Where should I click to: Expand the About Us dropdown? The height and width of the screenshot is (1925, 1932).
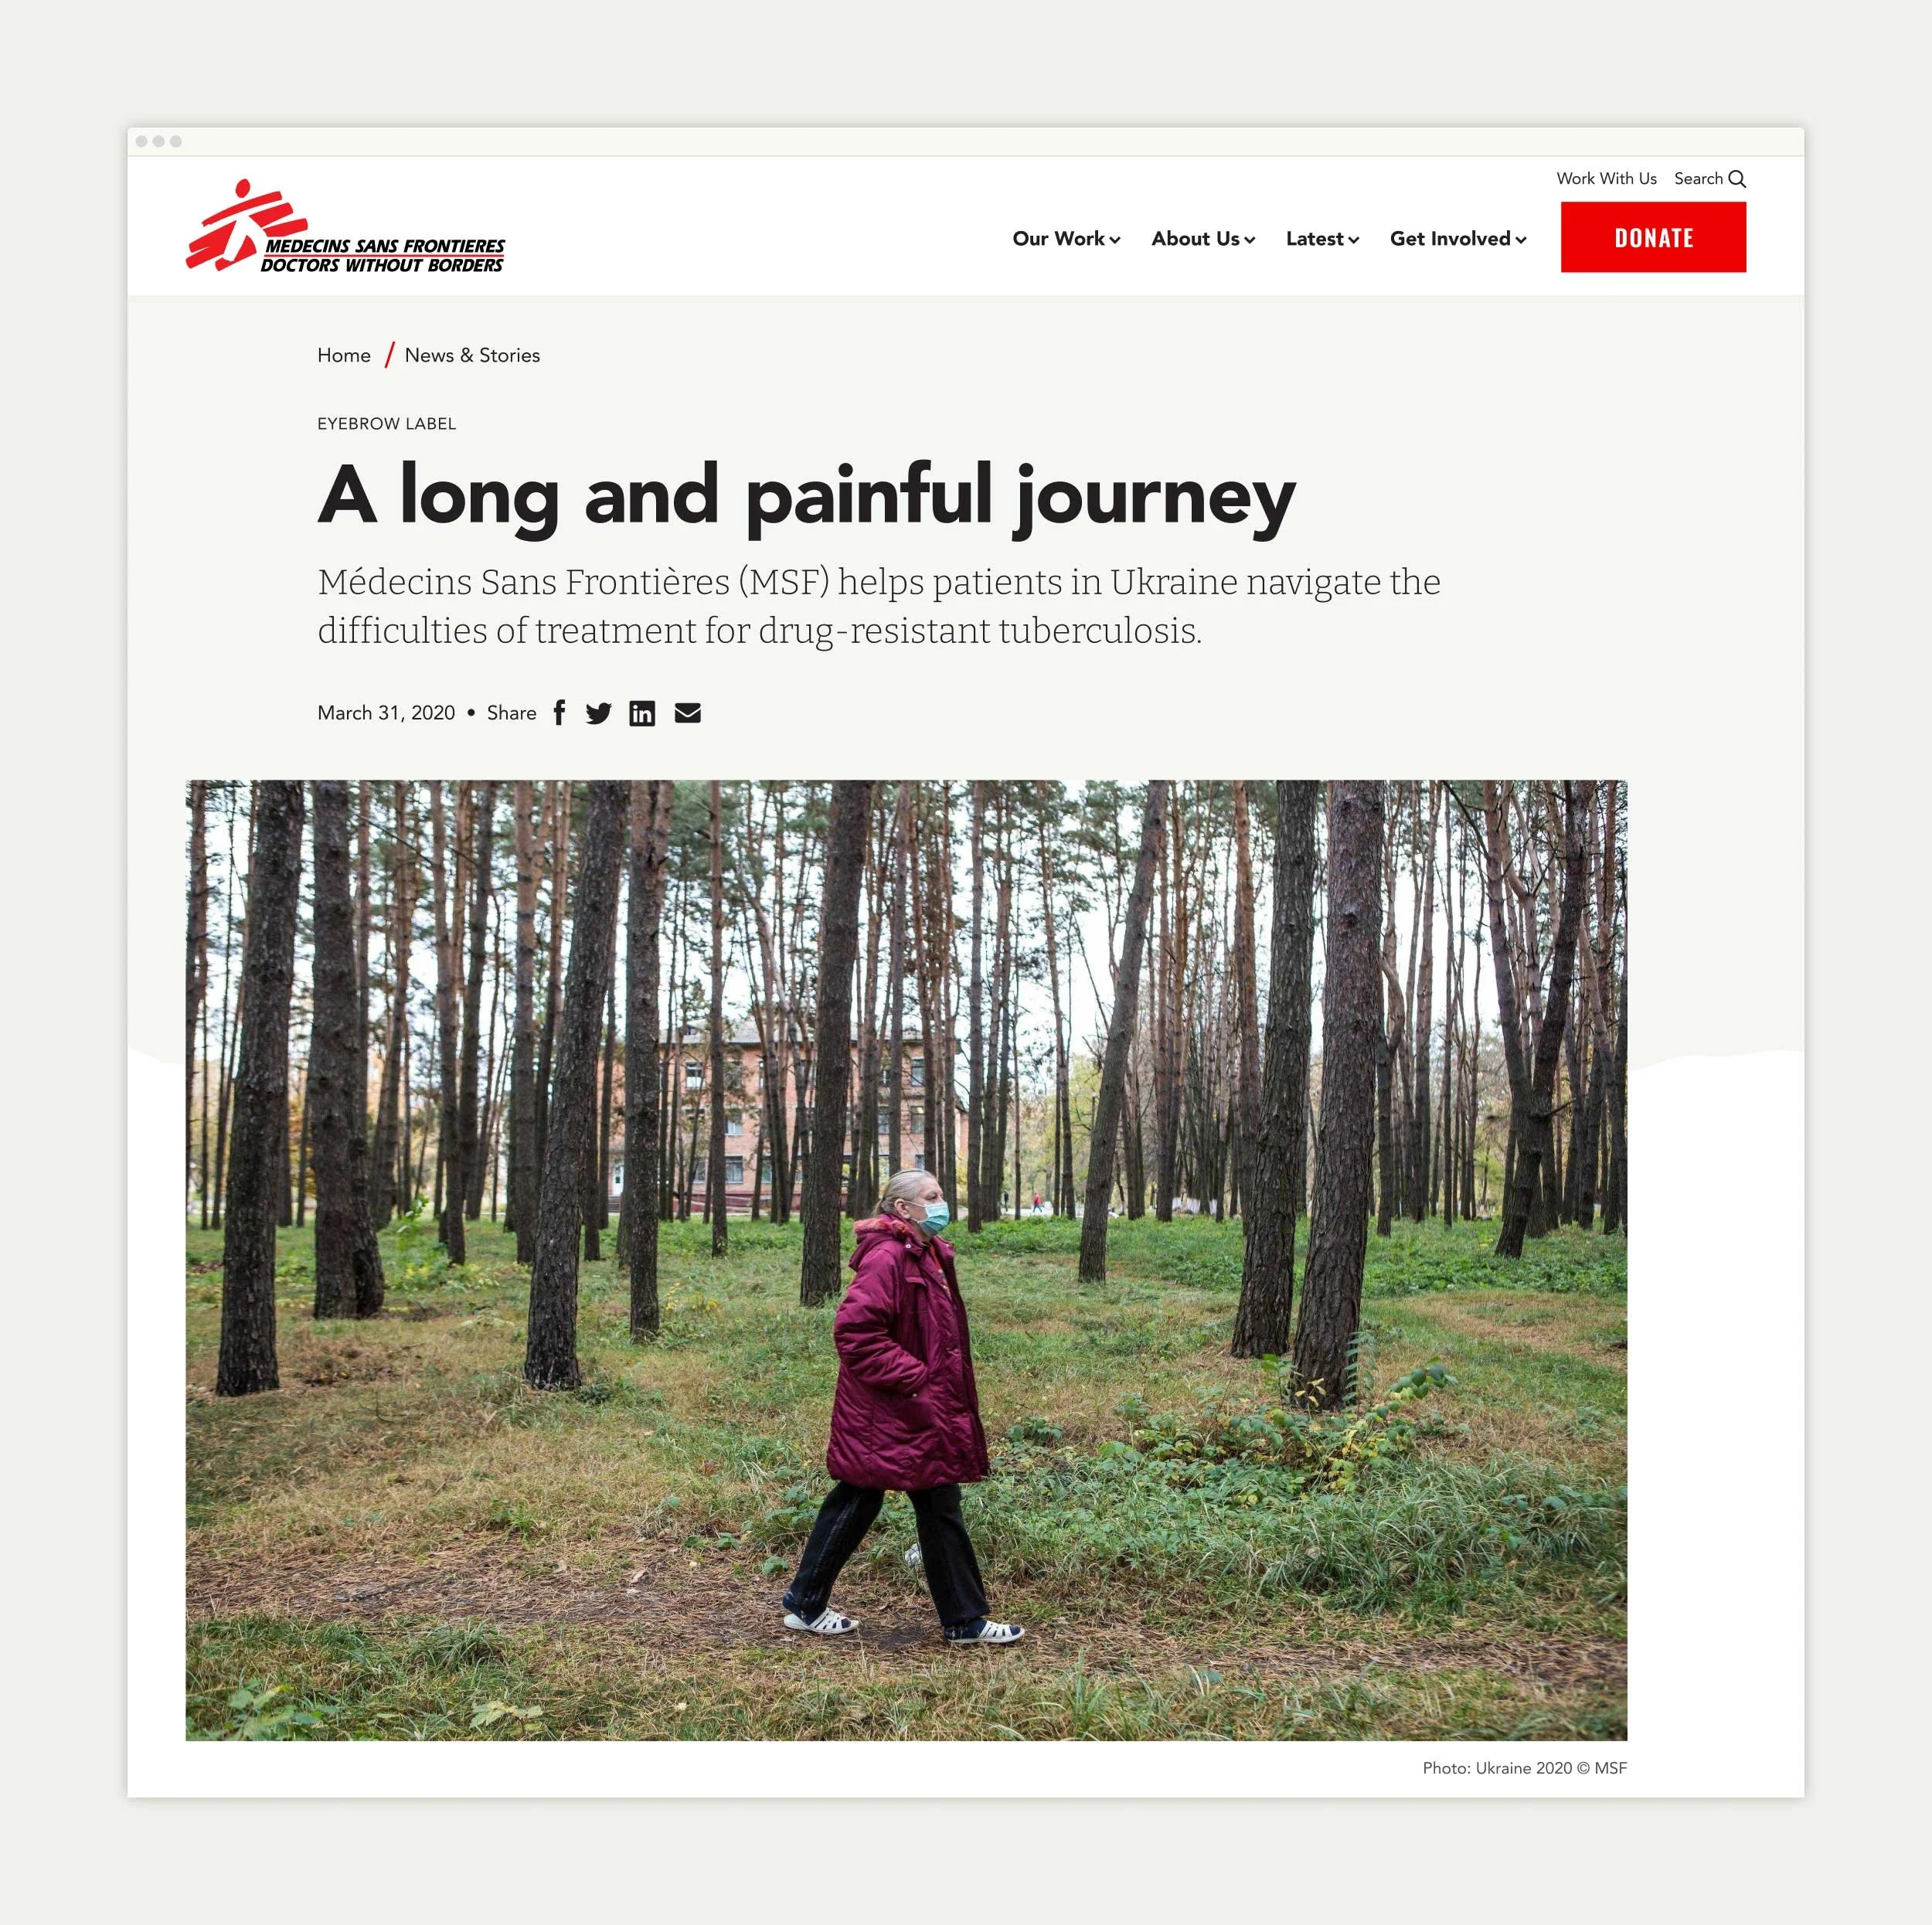click(x=1203, y=238)
